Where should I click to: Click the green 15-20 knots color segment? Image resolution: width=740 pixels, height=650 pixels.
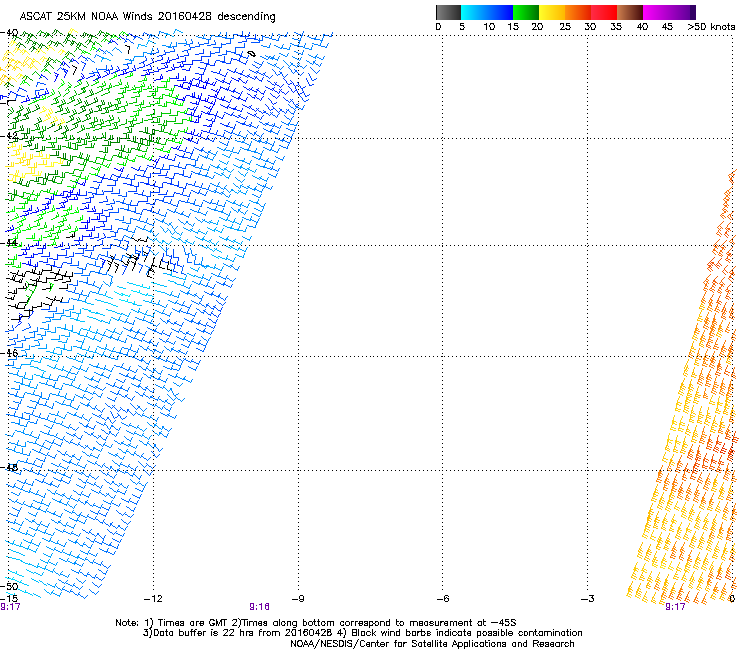tap(526, 12)
